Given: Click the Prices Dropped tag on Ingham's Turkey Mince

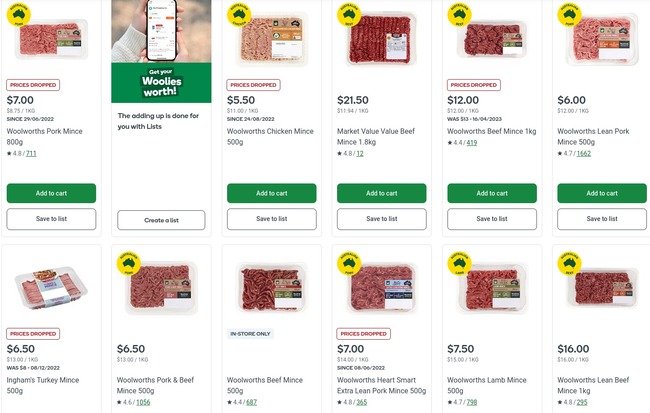Looking at the screenshot, I should pyautogui.click(x=33, y=334).
